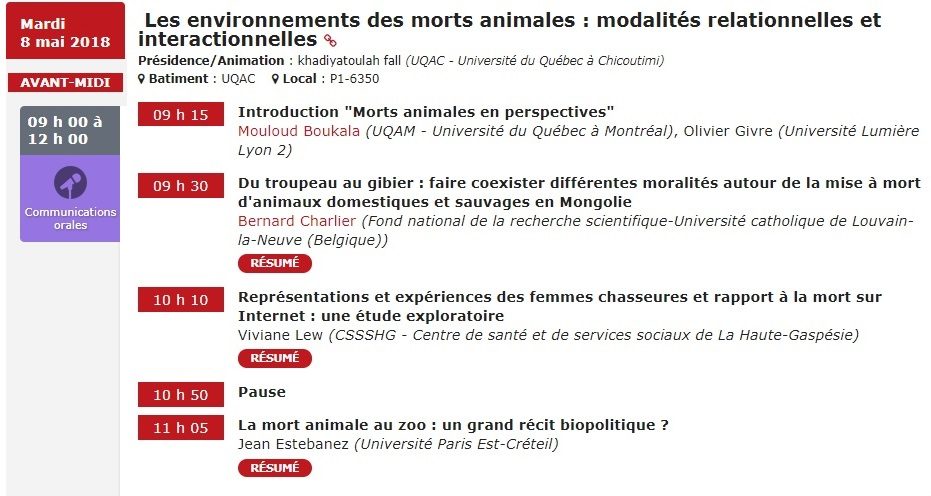Click talk title Du troupeau au gibier
This screenshot has height=496, width=931.
pos(579,192)
